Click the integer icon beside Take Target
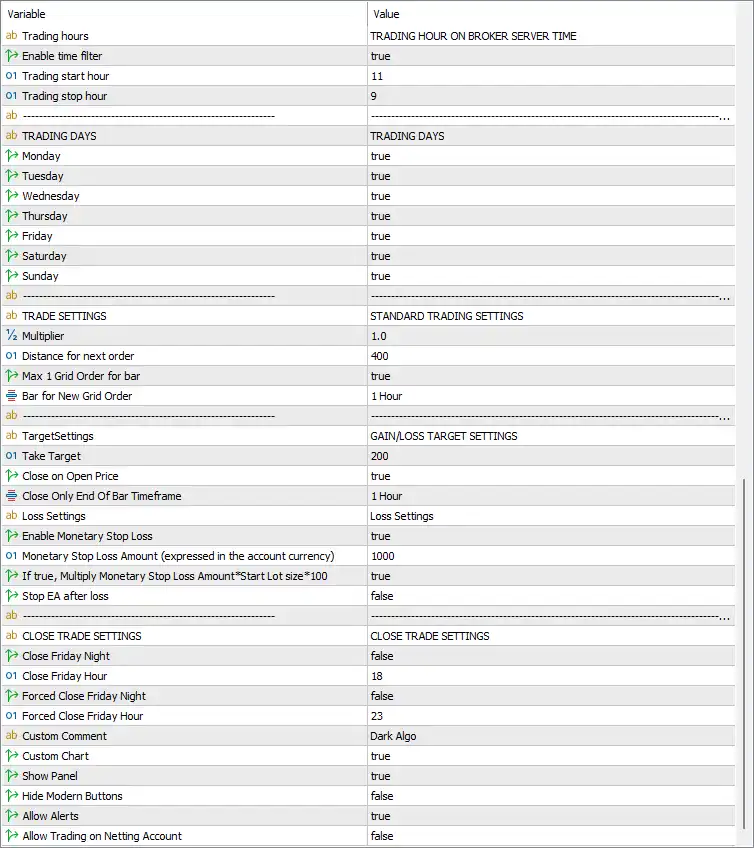754x848 pixels. pyautogui.click(x=11, y=456)
